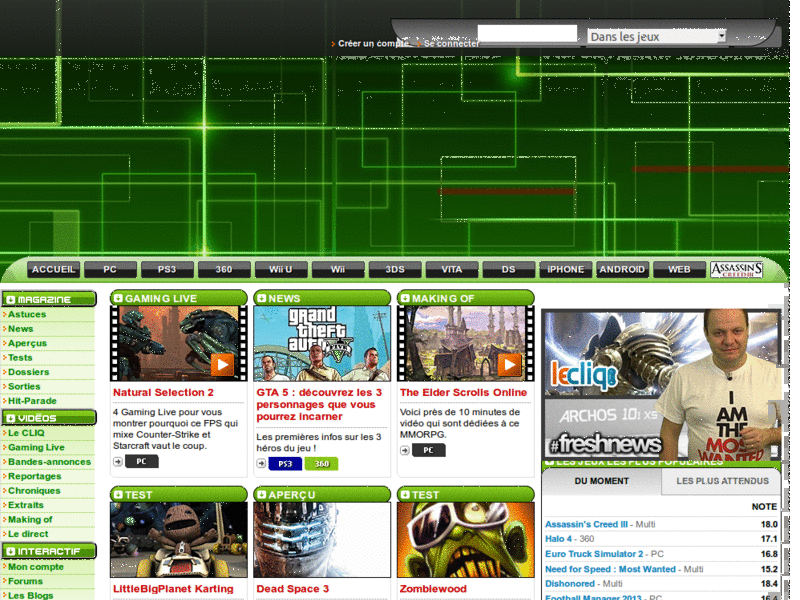
Task: Open Reportages in the sidebar
Action: tap(34, 476)
